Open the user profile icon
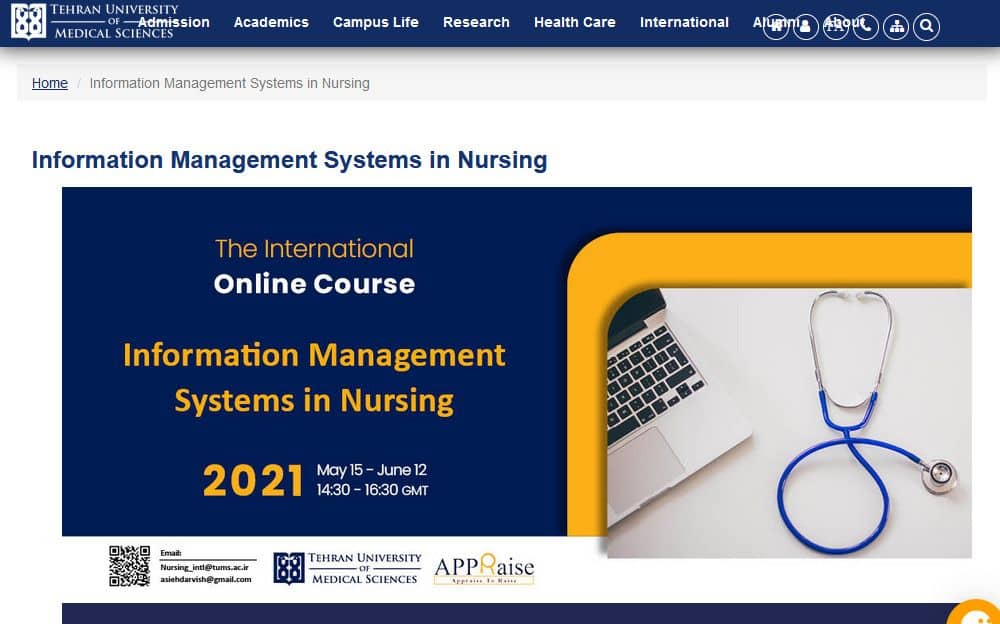Viewport: 1000px width, 624px height. (806, 27)
